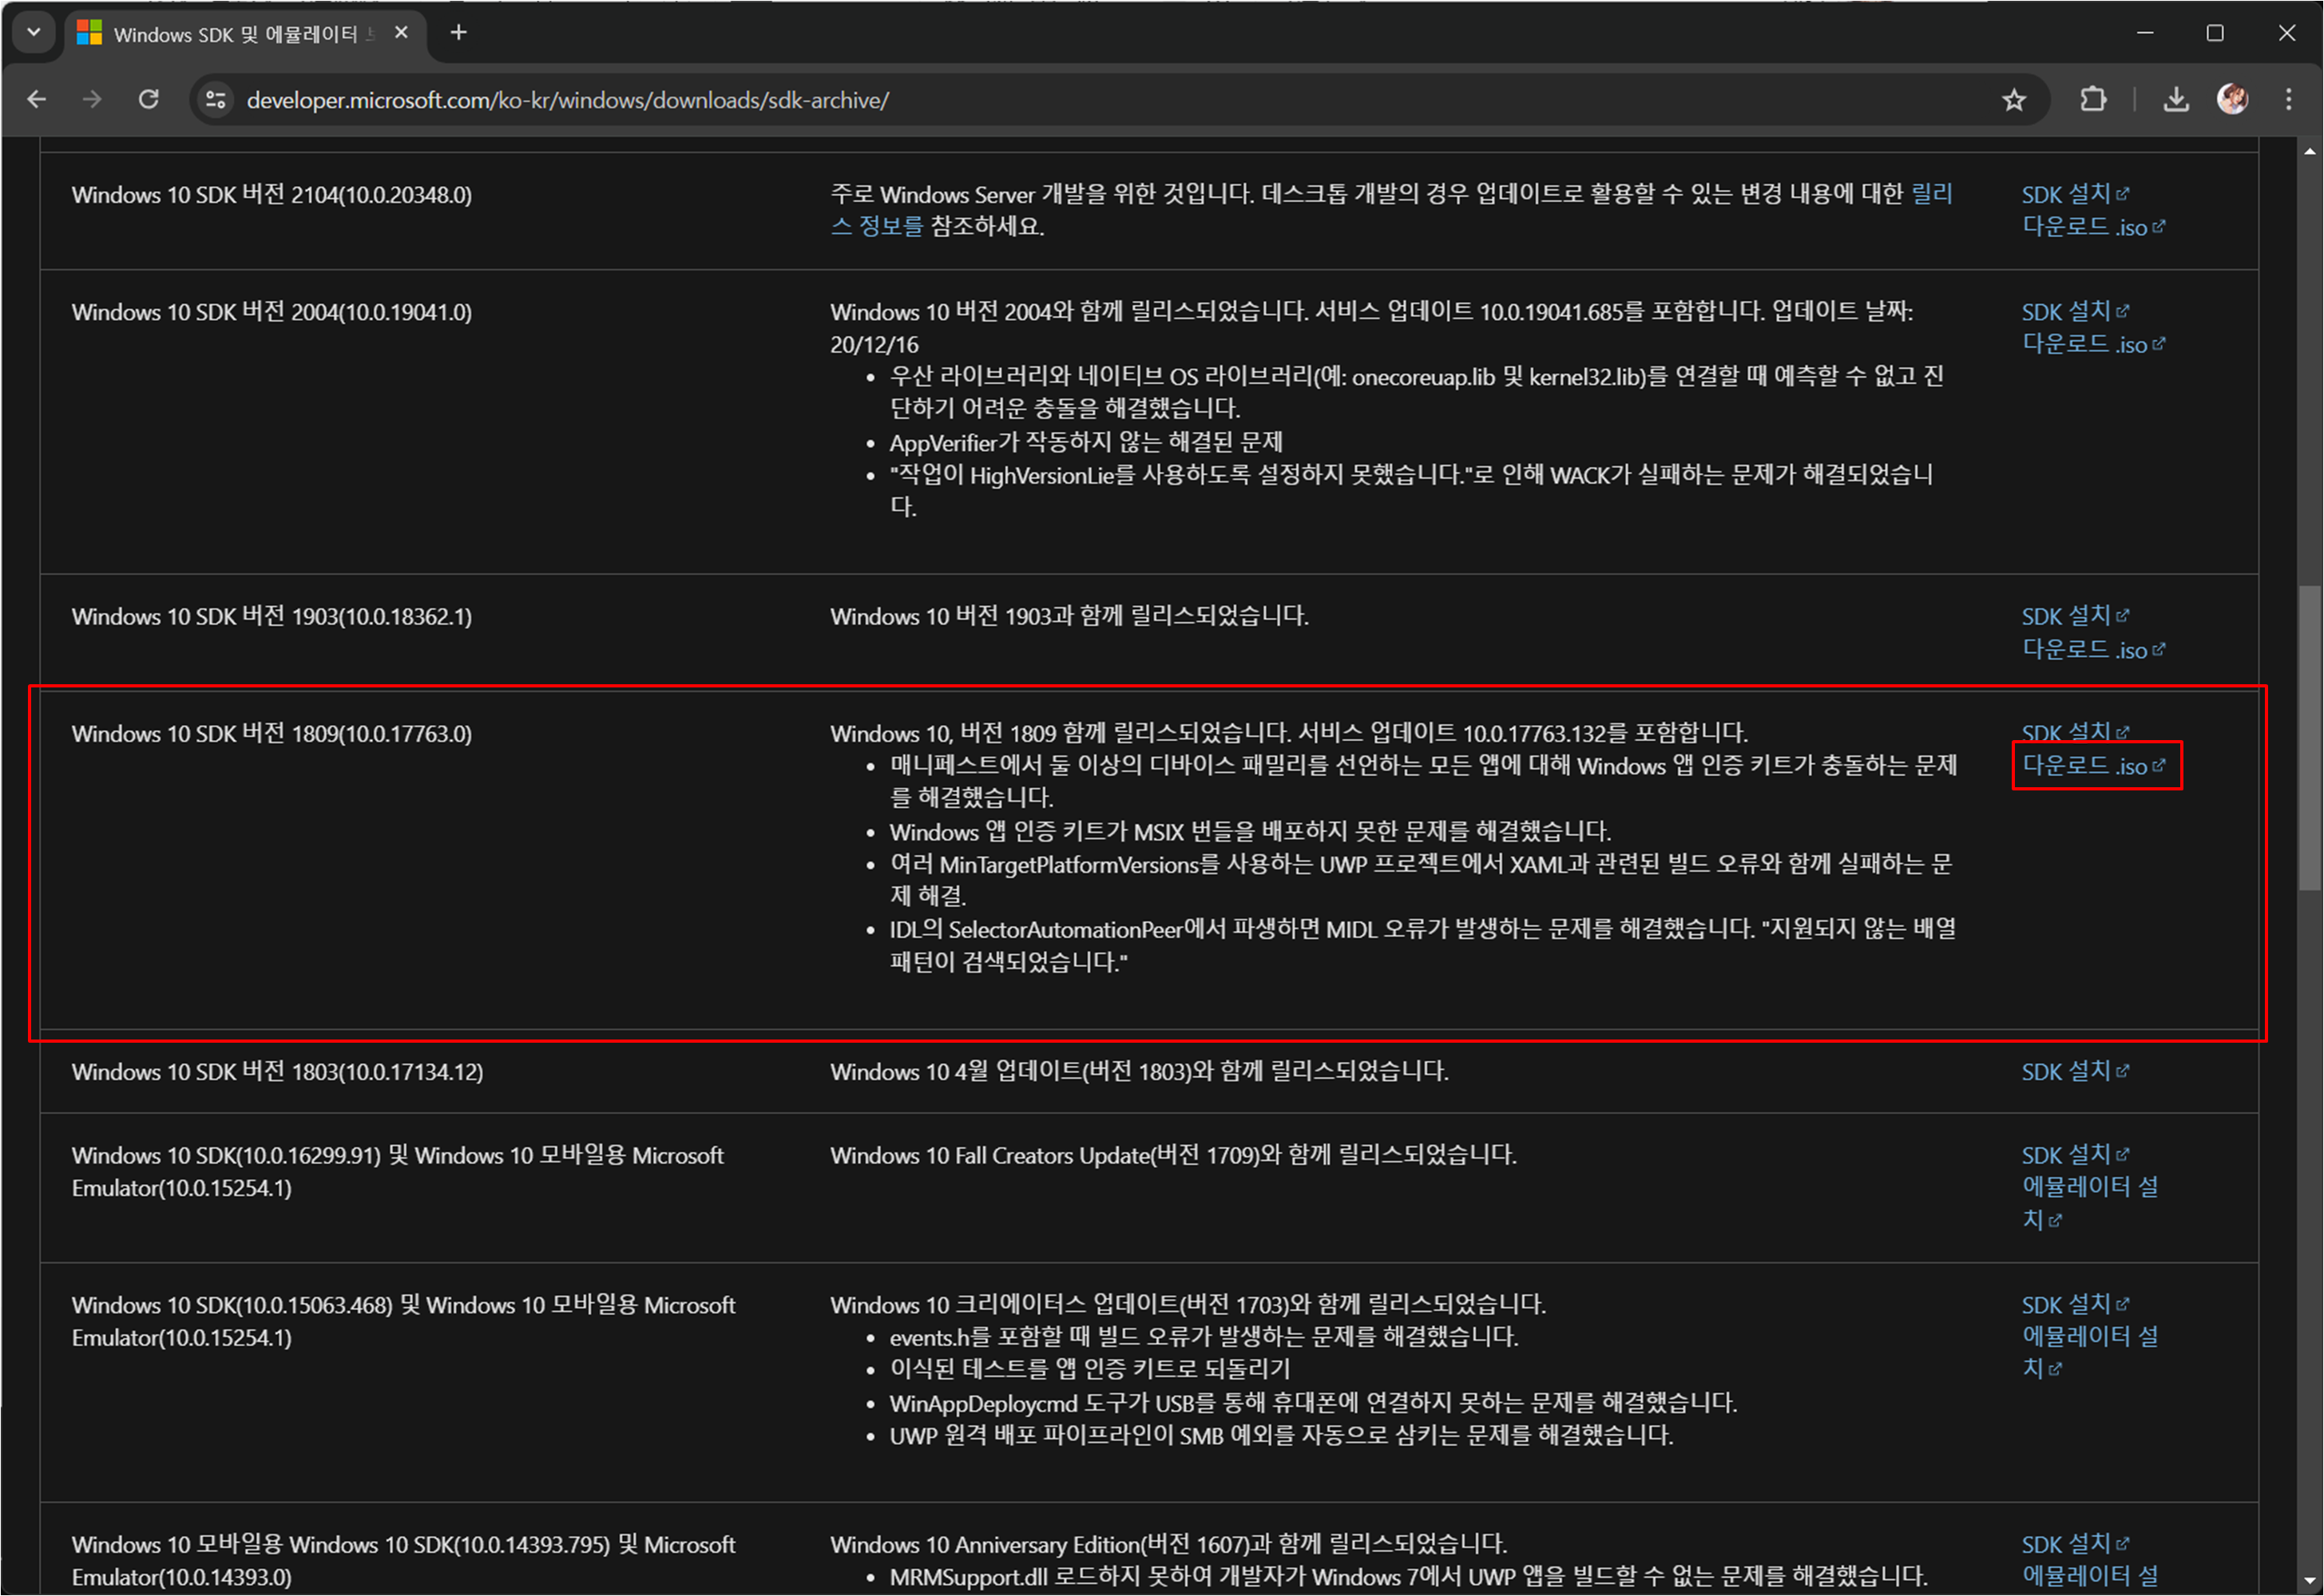Open Chrome's three-dot menu
The width and height of the screenshot is (2324, 1596).
pyautogui.click(x=2288, y=100)
